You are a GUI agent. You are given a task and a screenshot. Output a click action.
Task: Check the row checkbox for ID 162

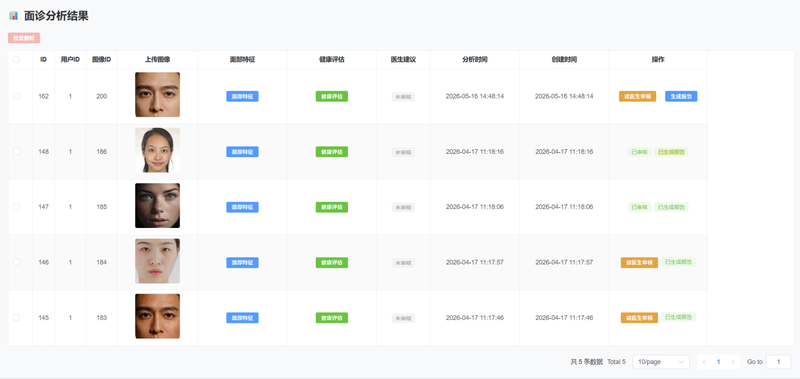(16, 96)
